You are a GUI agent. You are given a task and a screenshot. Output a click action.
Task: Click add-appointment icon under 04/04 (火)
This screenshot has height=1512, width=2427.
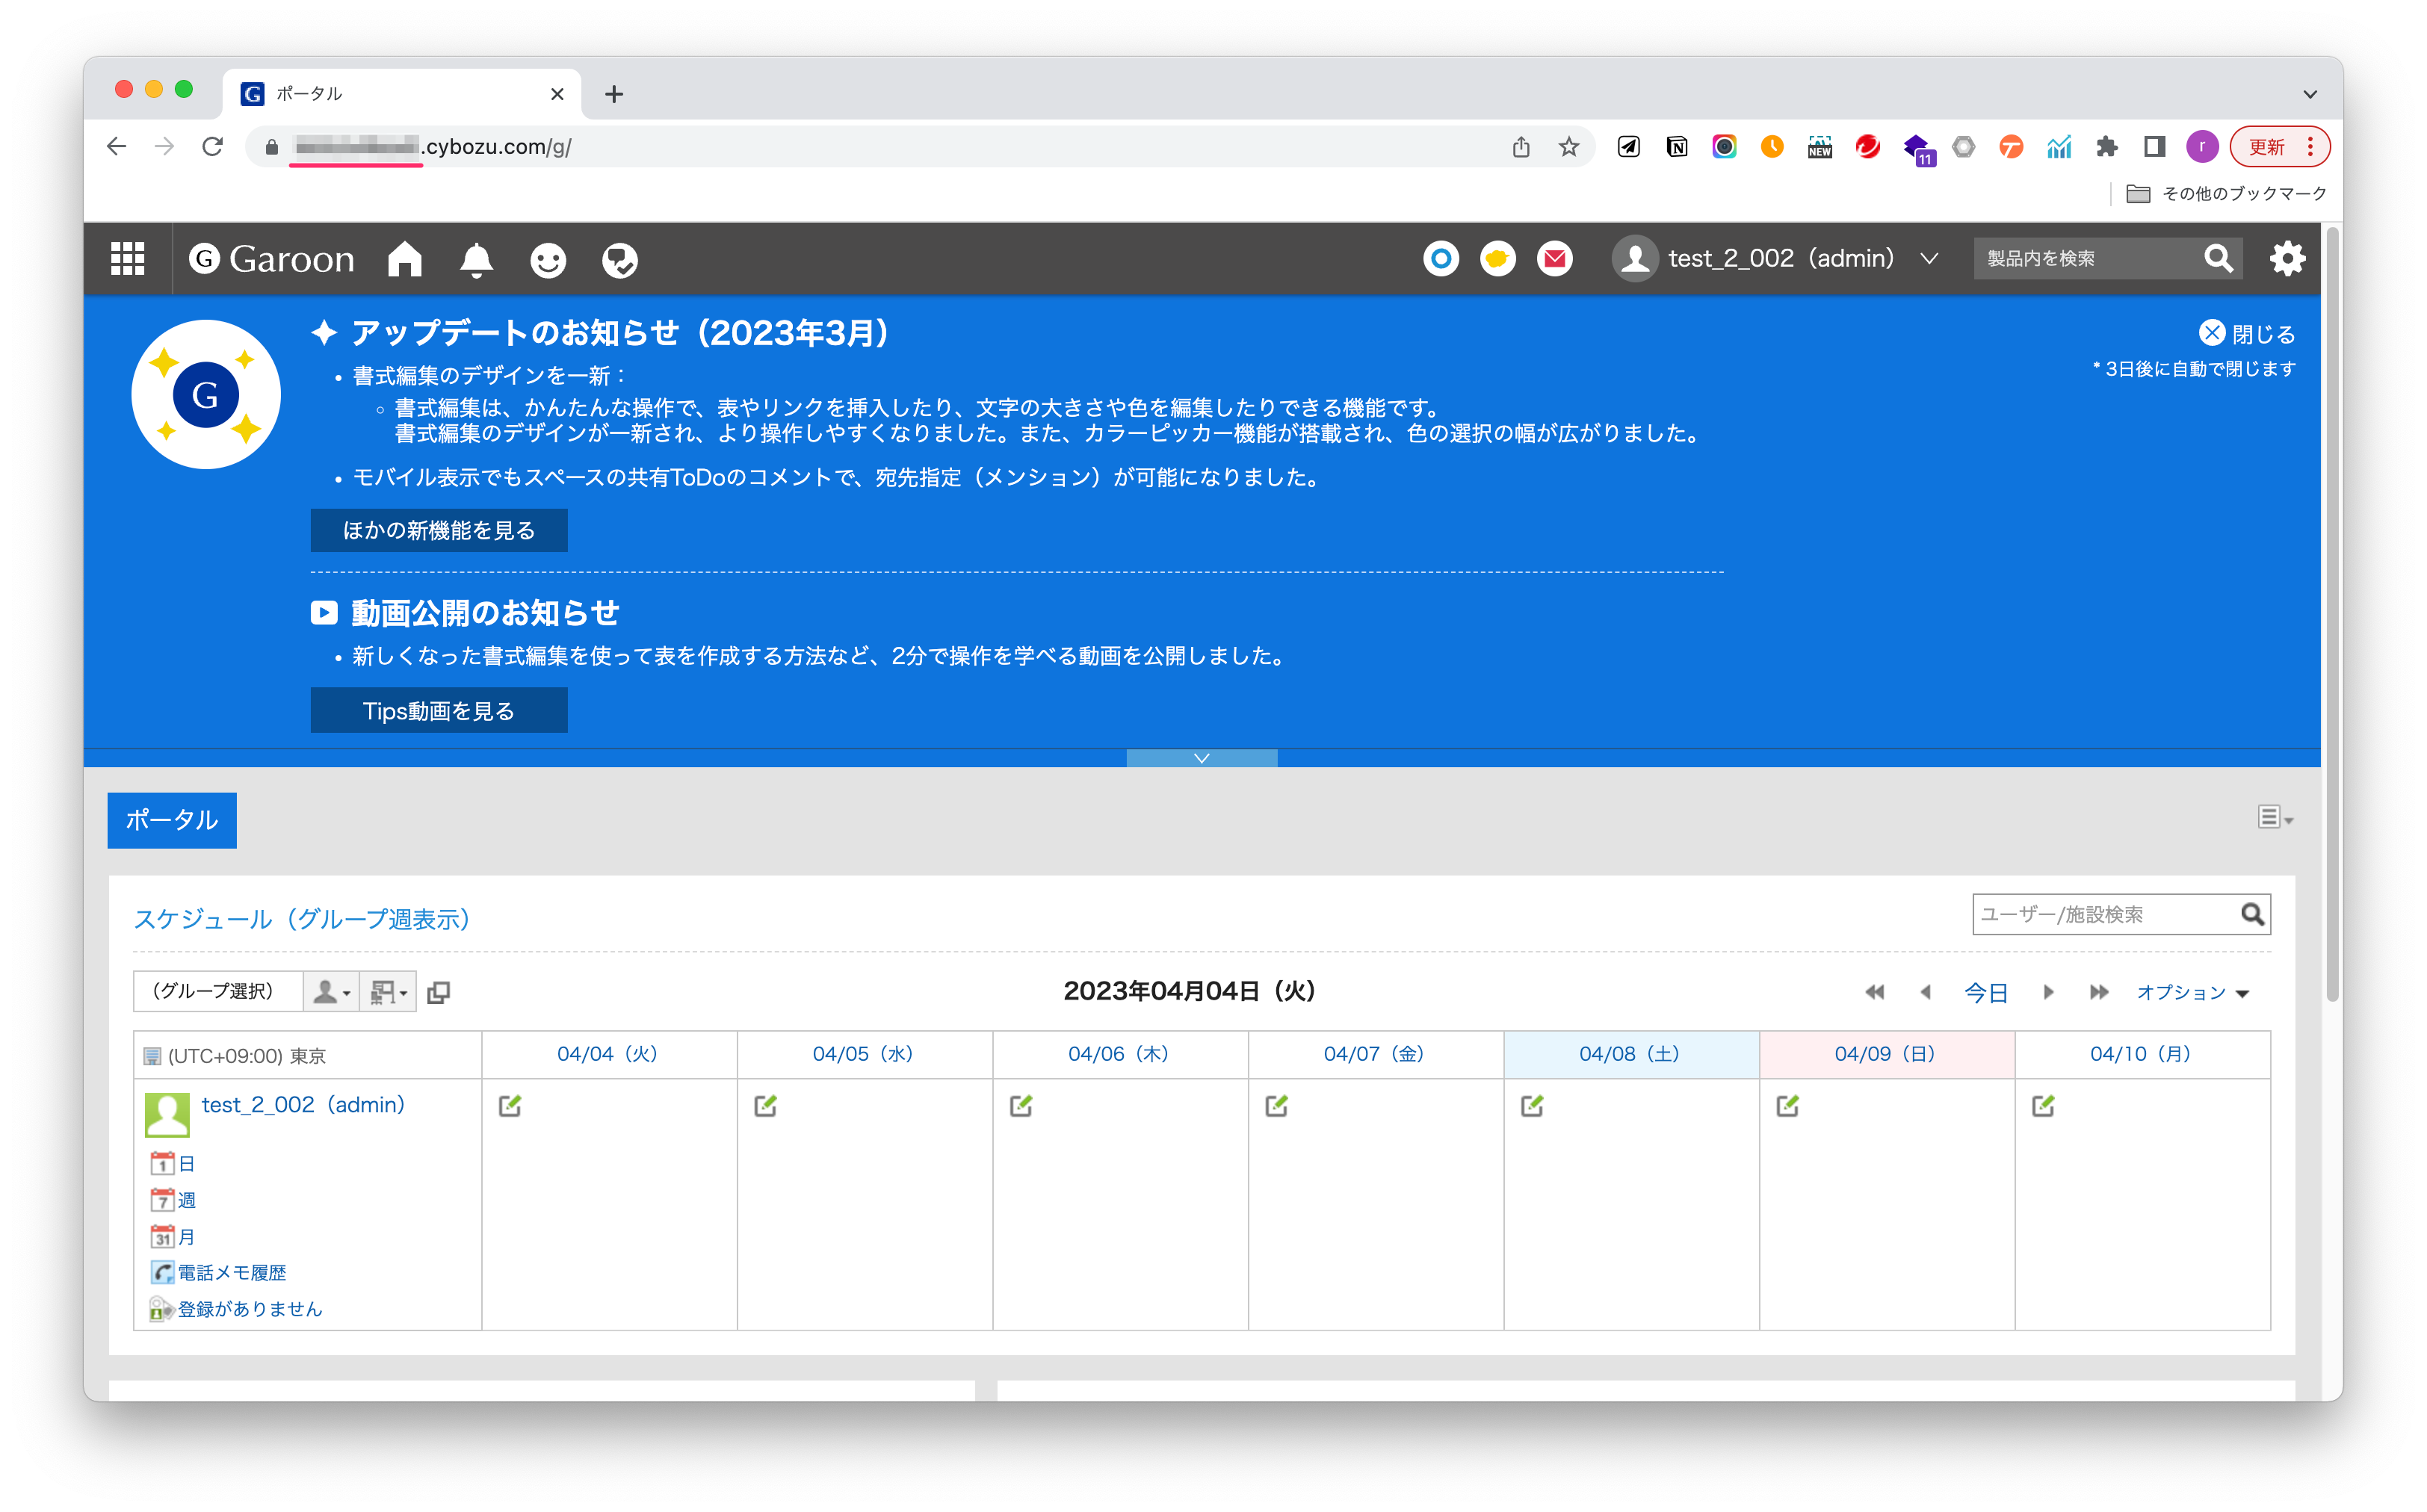(510, 1105)
